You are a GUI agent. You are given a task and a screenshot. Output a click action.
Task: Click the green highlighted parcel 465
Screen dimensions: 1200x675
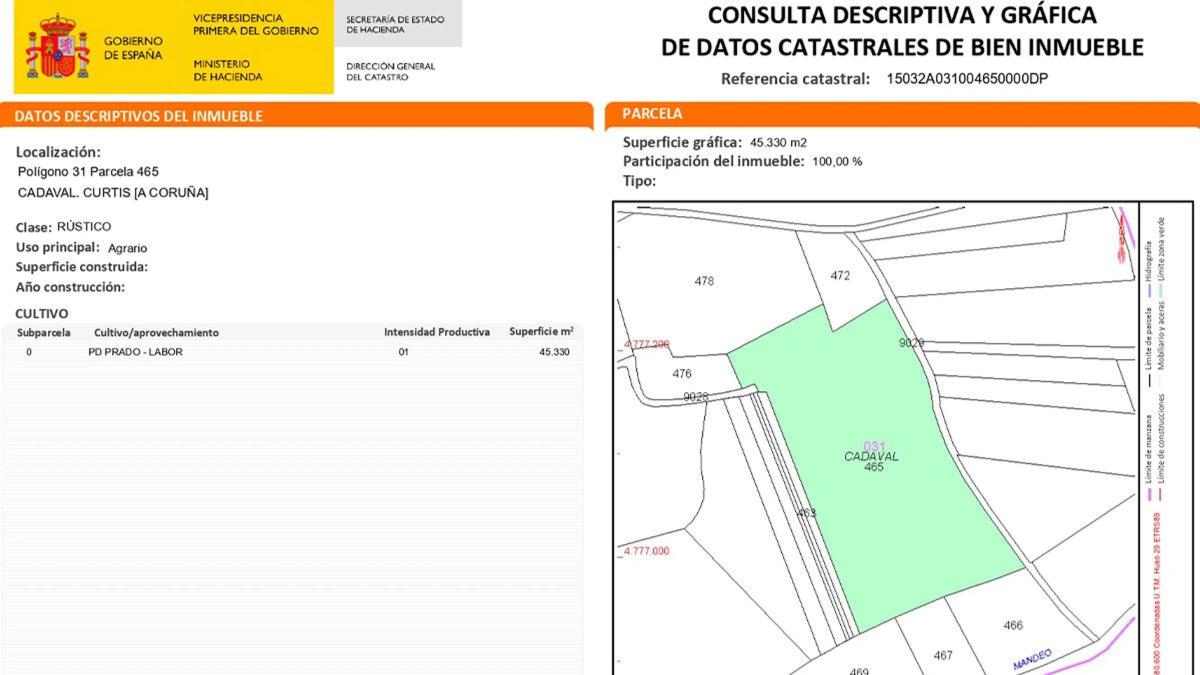coord(880,480)
